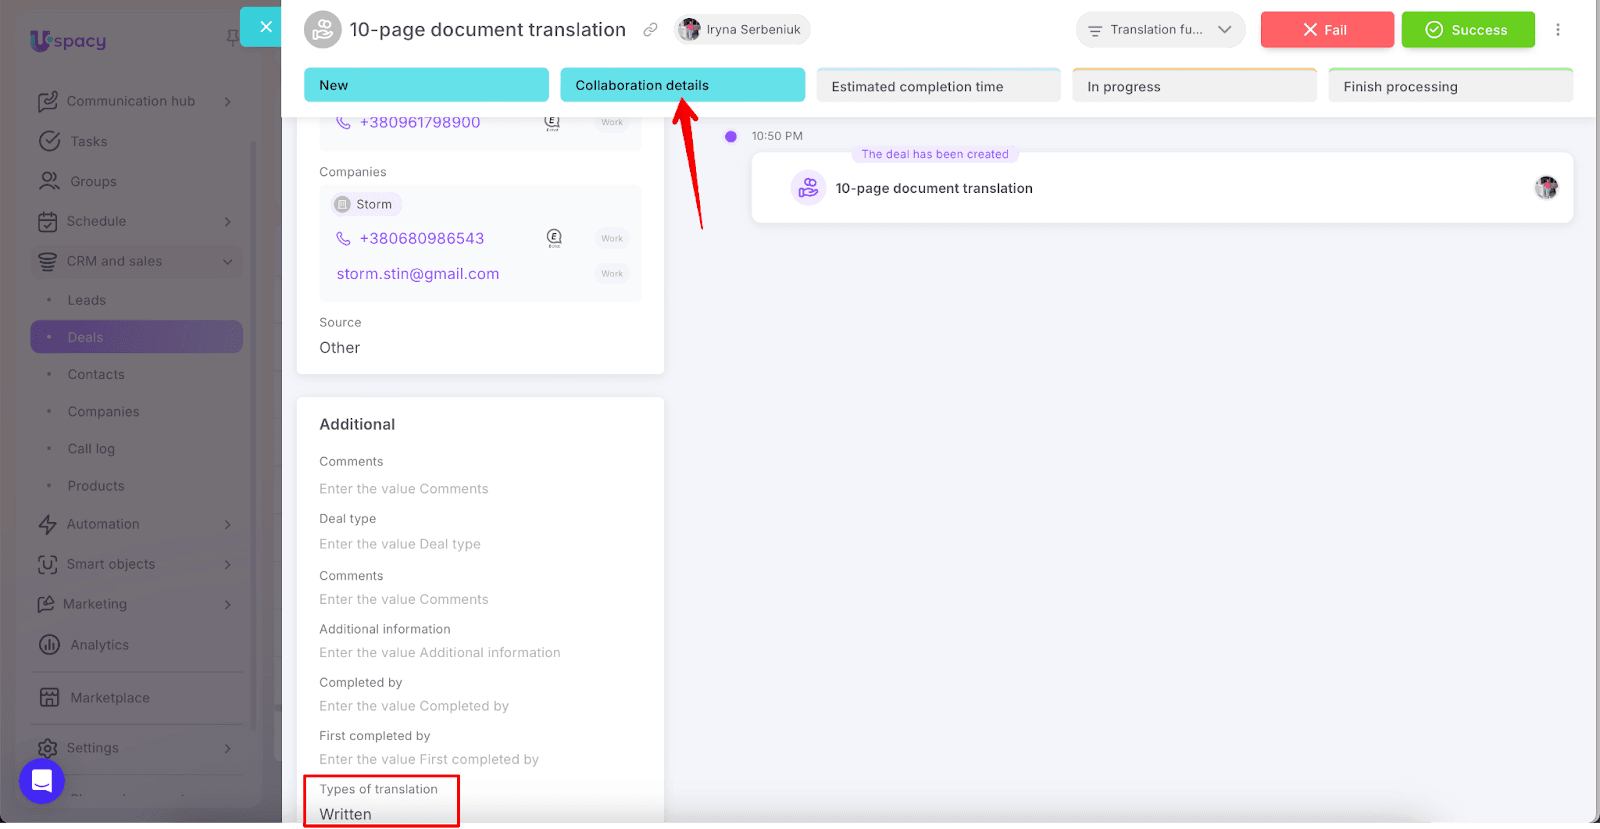Image resolution: width=1600 pixels, height=829 pixels.
Task: Click the deal avatar icon in header
Action: pos(322,30)
